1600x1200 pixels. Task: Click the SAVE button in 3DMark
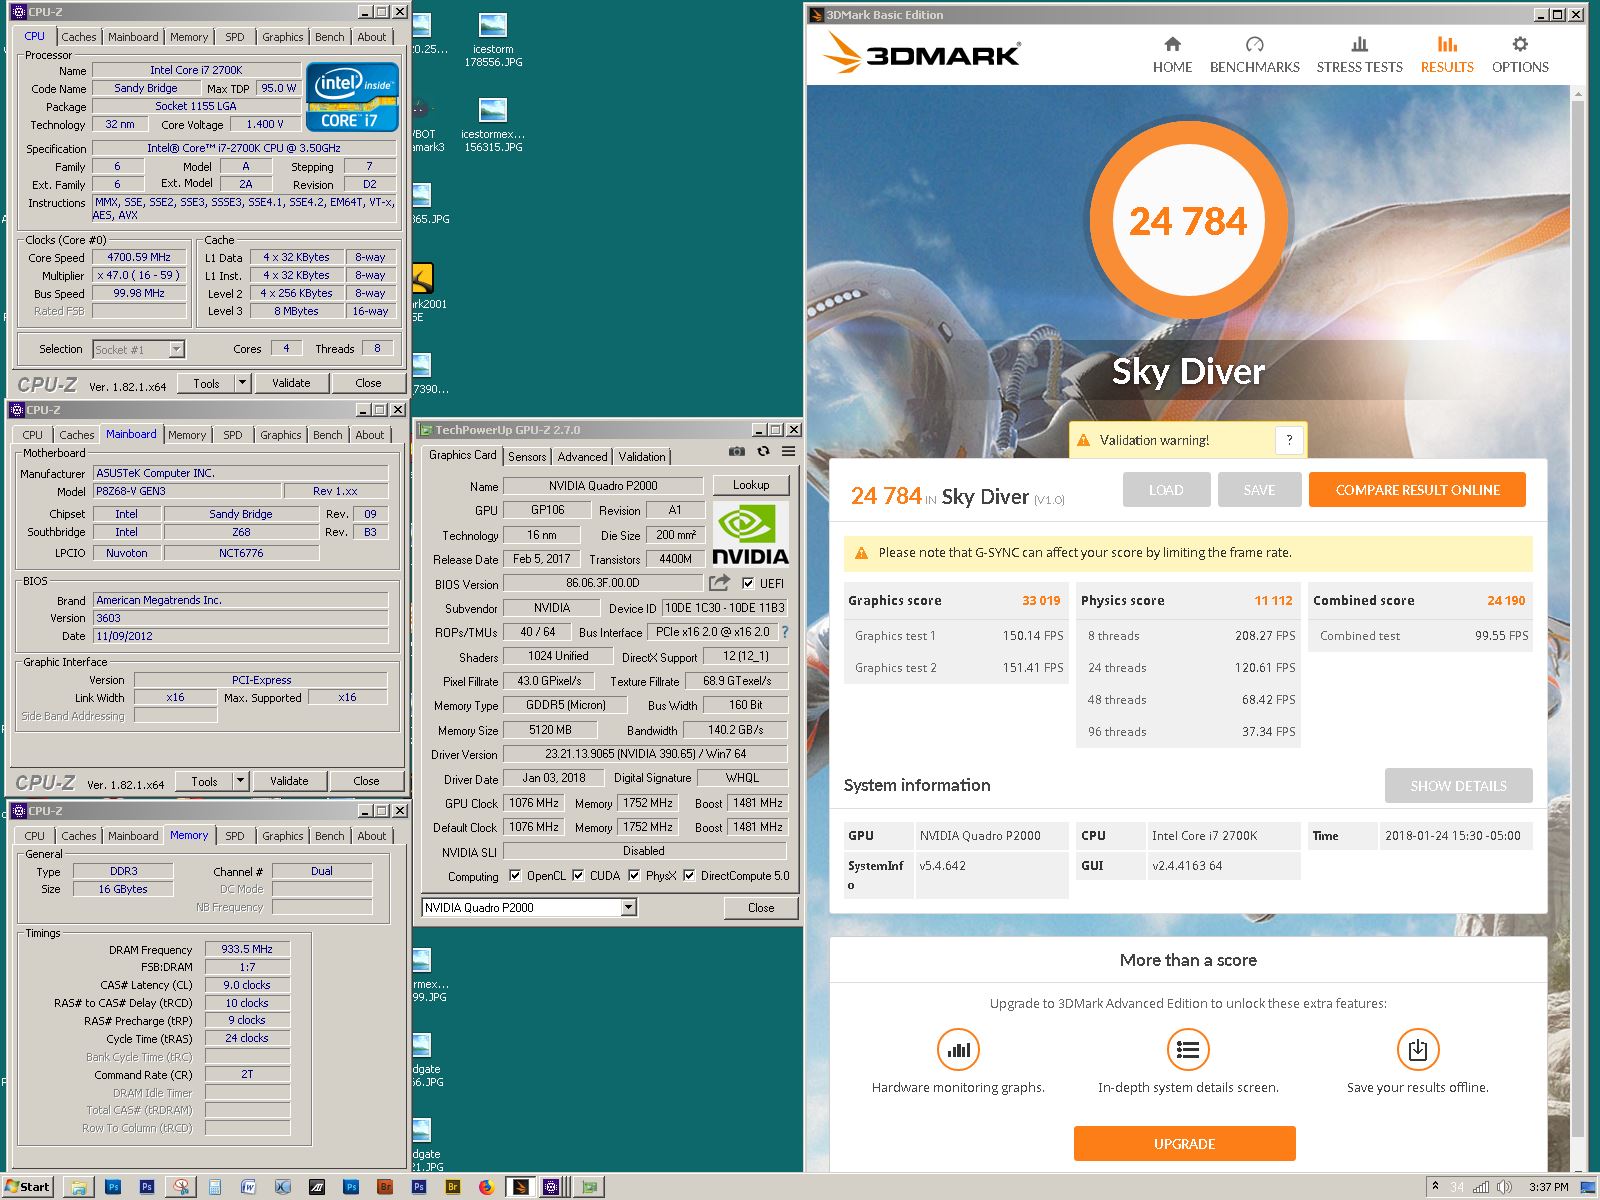(1259, 490)
